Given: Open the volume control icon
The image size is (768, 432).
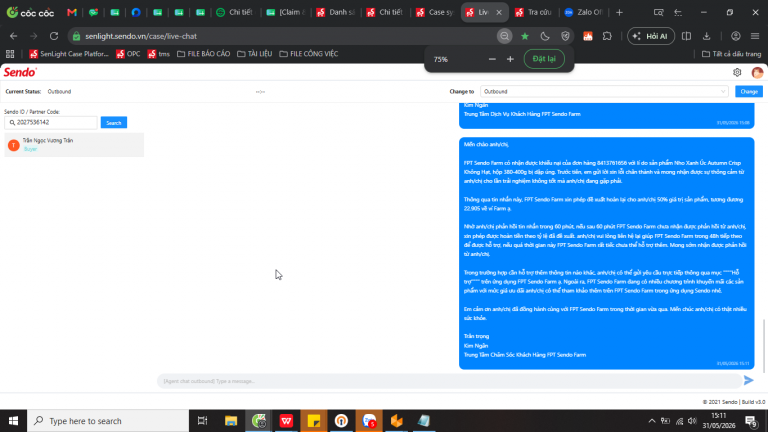Looking at the screenshot, I should pyautogui.click(x=692, y=421).
